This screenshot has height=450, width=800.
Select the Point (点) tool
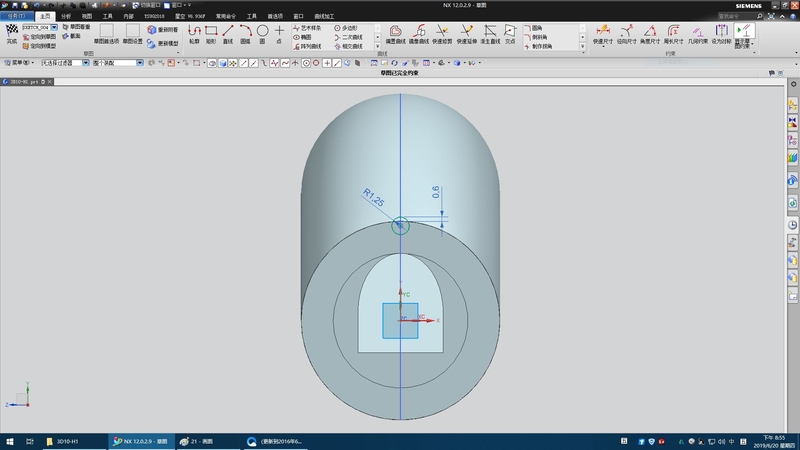point(279,32)
